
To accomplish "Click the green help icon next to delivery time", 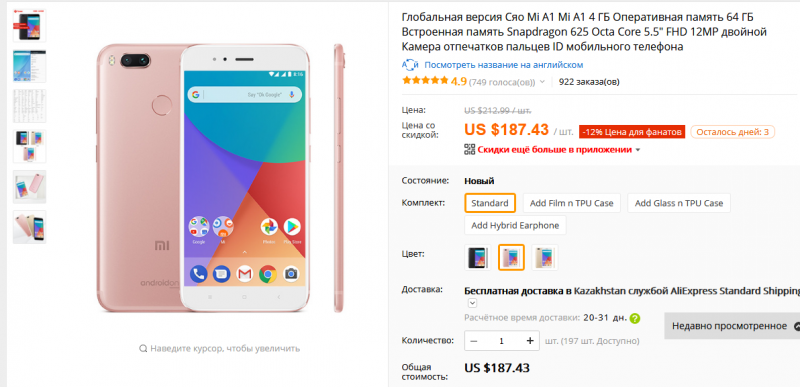I will pos(635,318).
